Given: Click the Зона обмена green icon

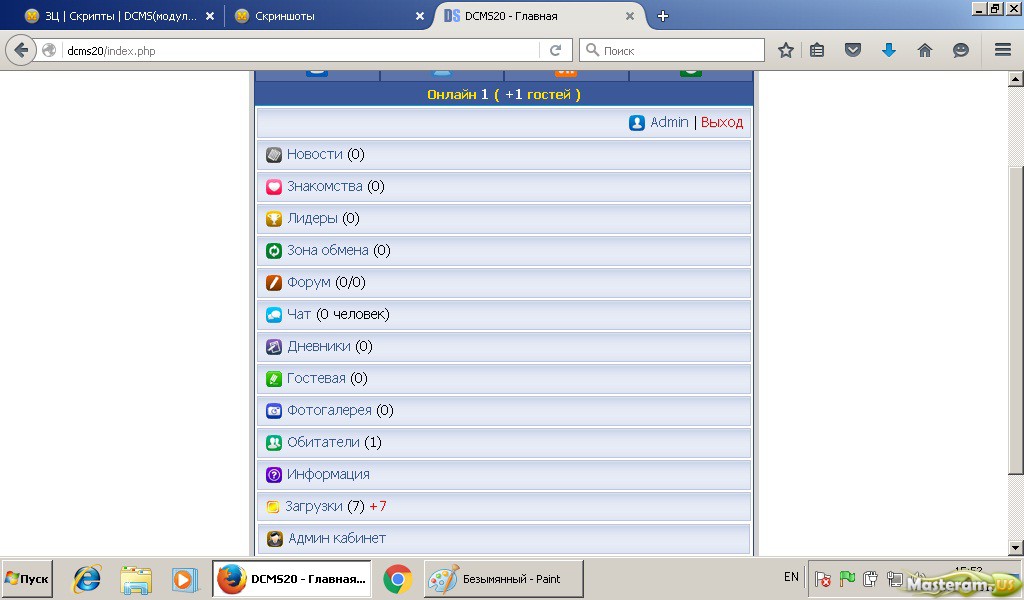Looking at the screenshot, I should (274, 251).
